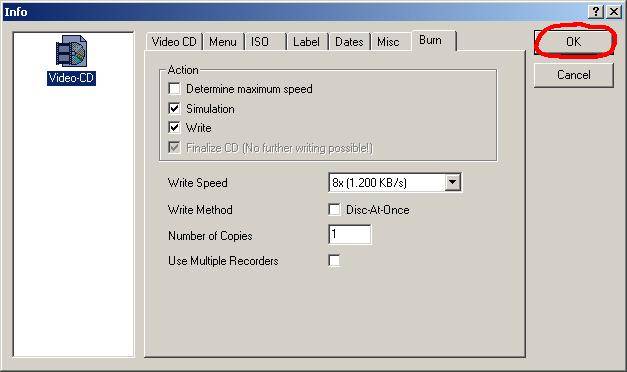The width and height of the screenshot is (627, 372).
Task: Go to the ISO tab
Action: click(x=265, y=42)
